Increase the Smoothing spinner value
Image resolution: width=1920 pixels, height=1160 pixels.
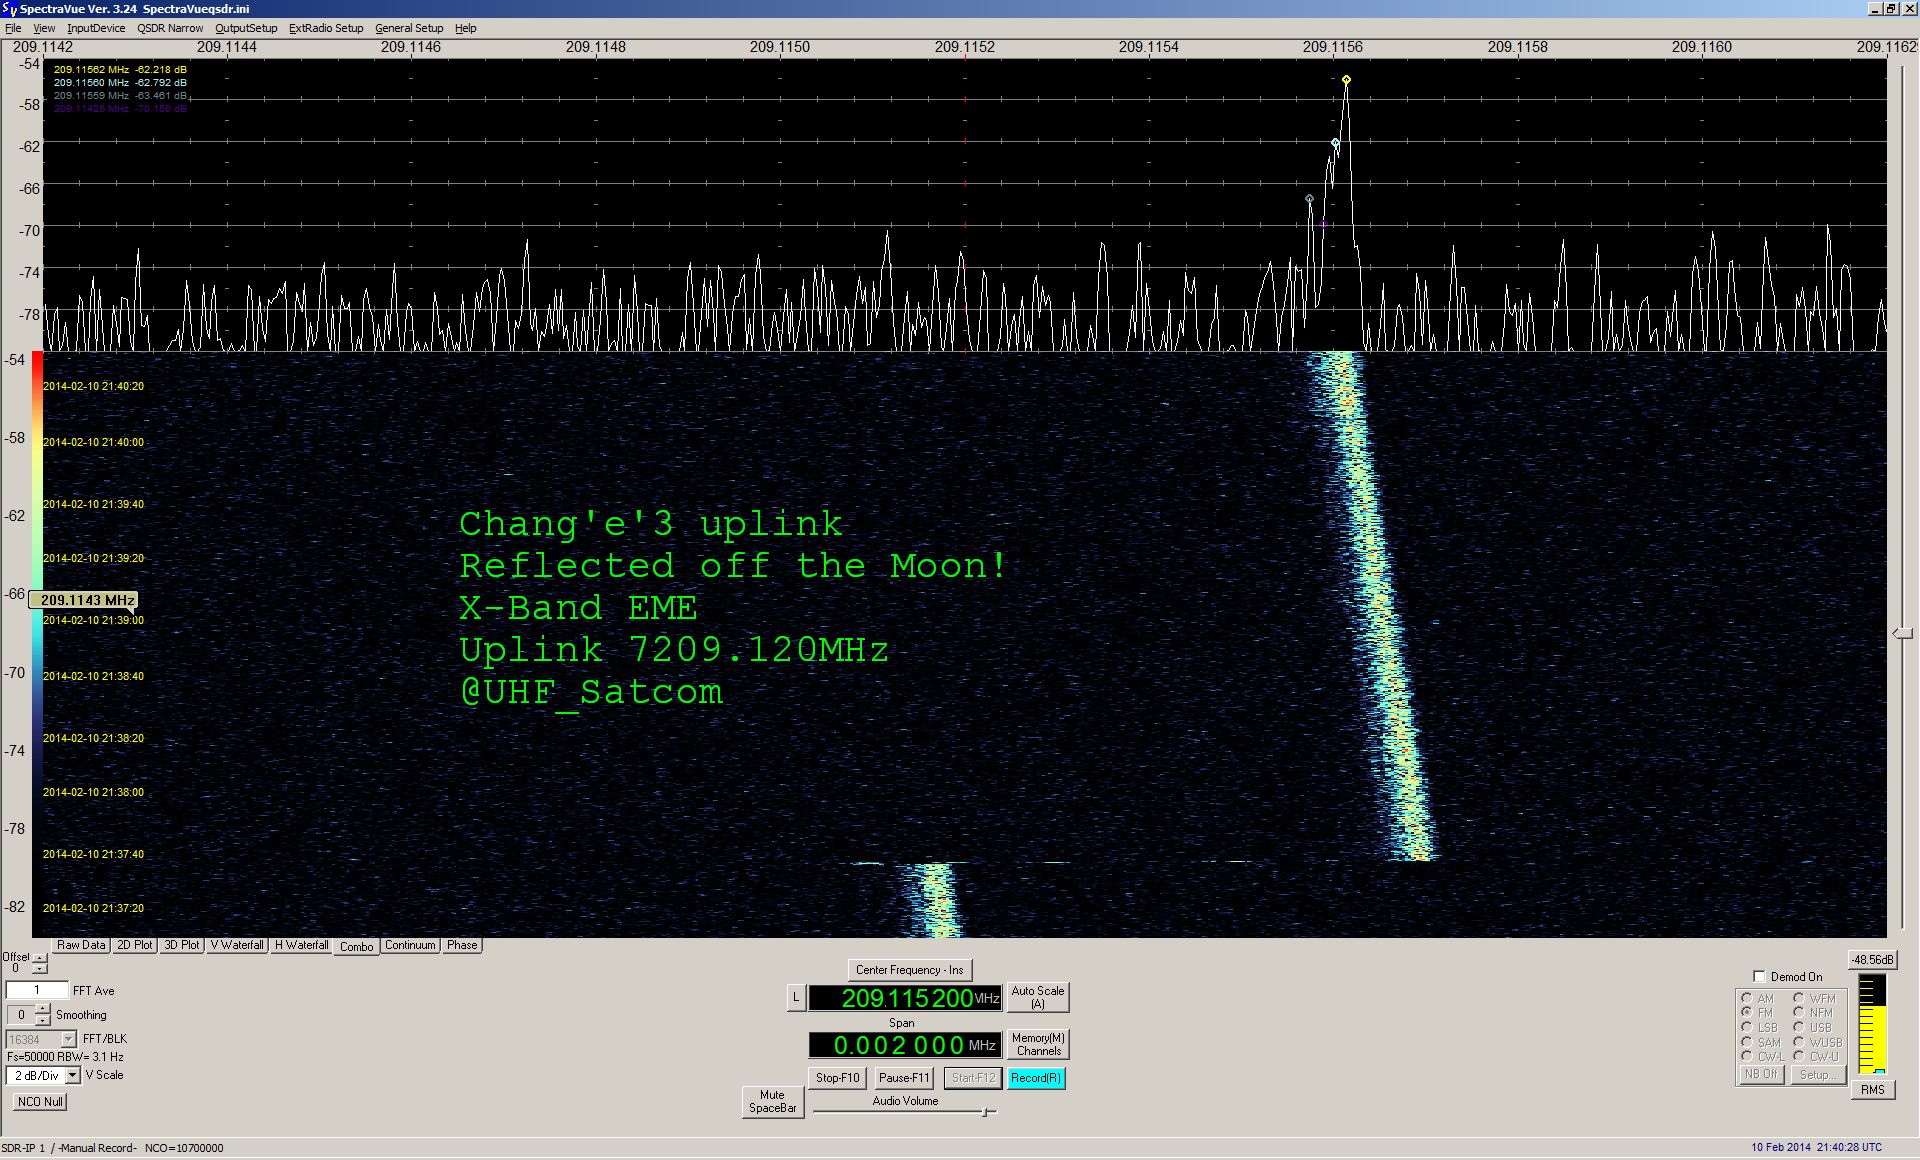pyautogui.click(x=42, y=1009)
